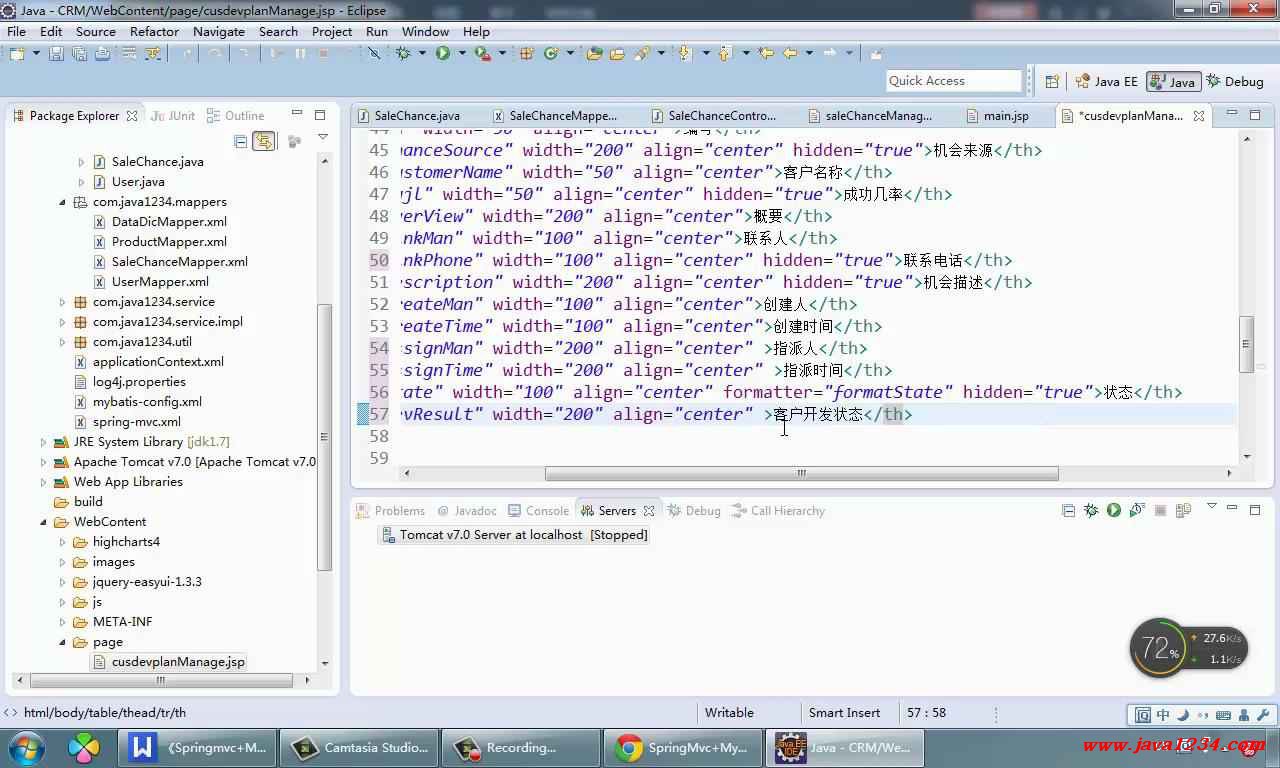Click the Save toolbar icon
Image resolution: width=1280 pixels, height=768 pixels.
(x=56, y=53)
